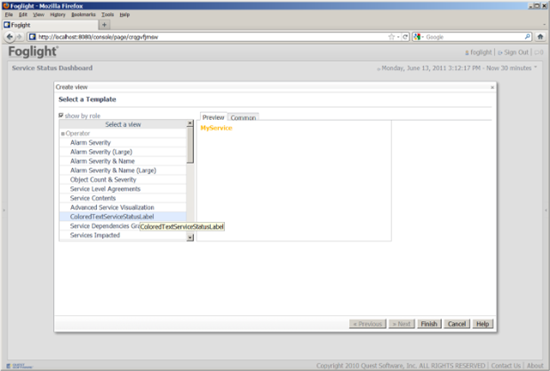Click the Cancel button

coord(457,324)
